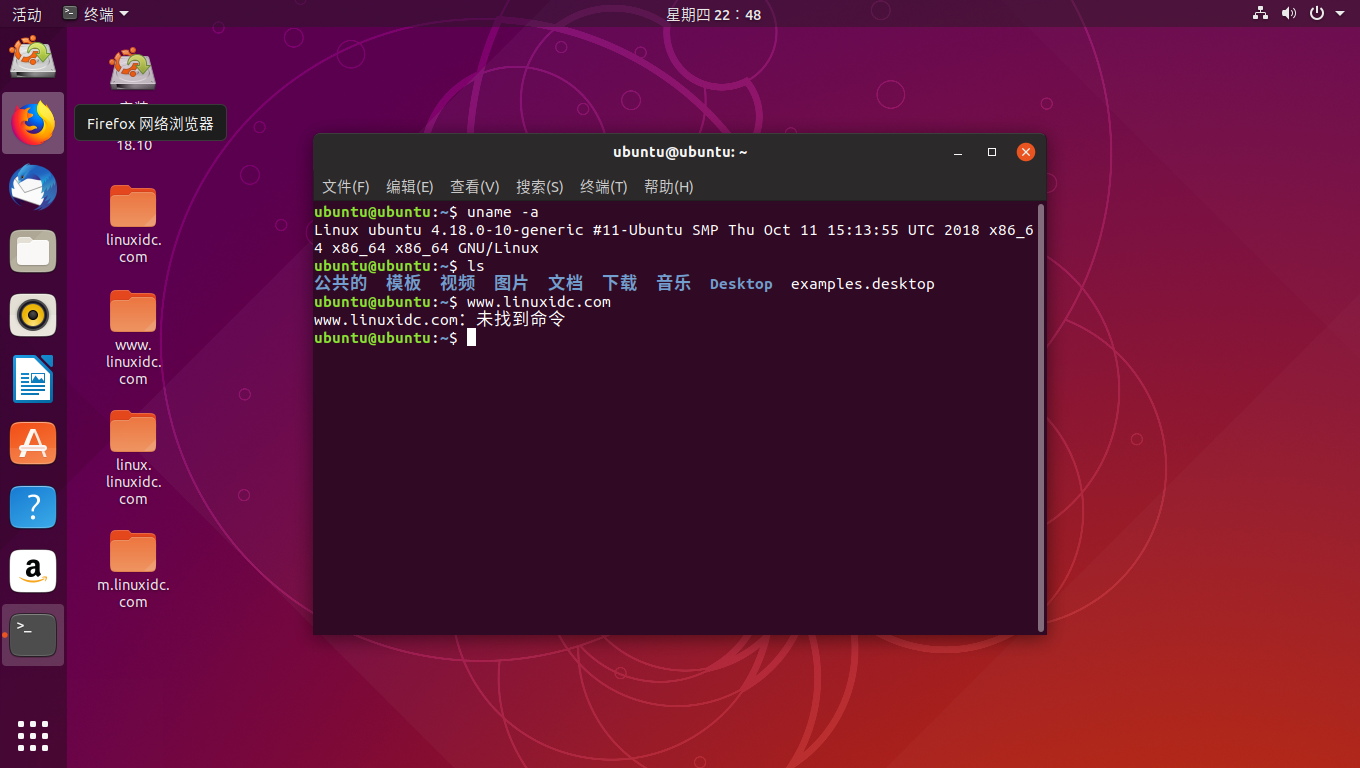Open Ubuntu Software center icon

pyautogui.click(x=33, y=443)
